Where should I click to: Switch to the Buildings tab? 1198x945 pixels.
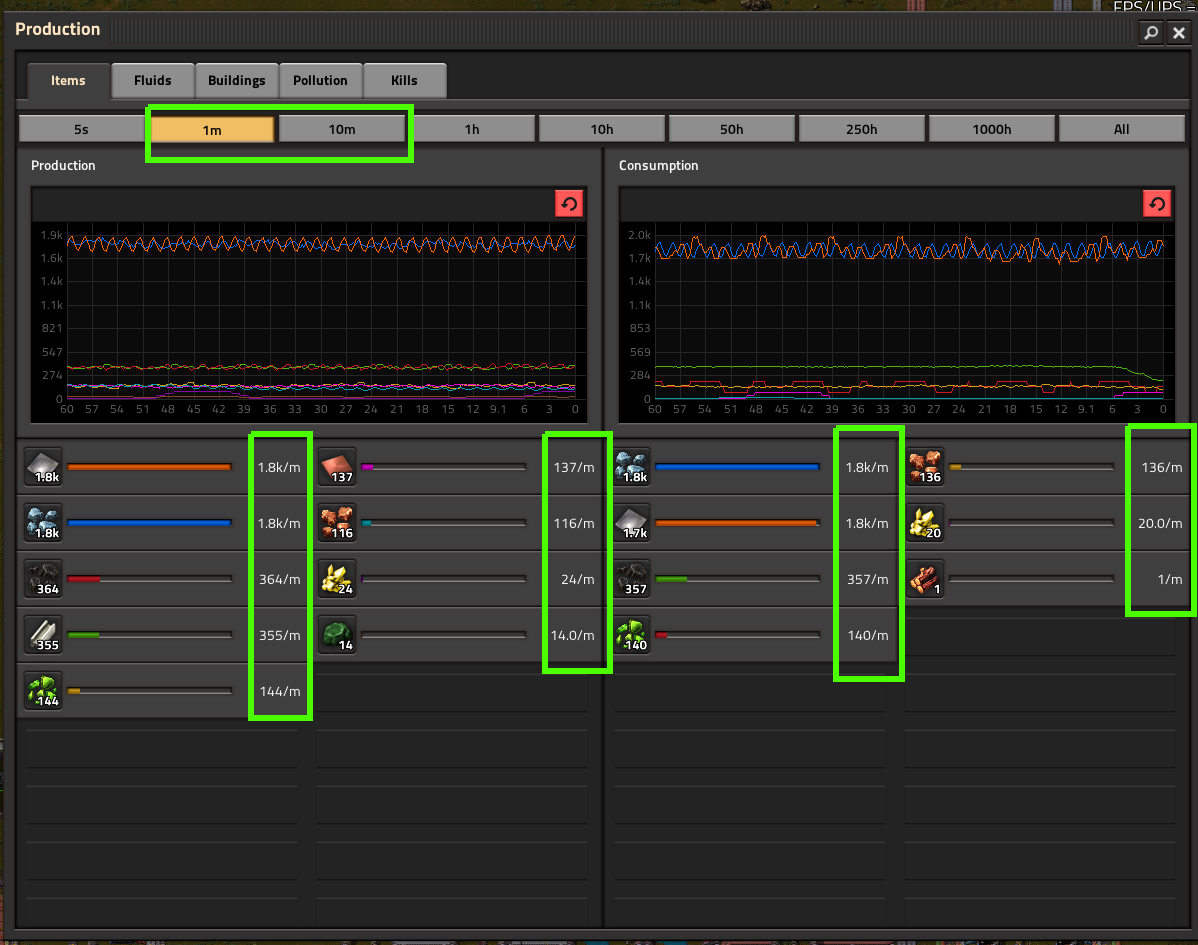click(x=237, y=81)
